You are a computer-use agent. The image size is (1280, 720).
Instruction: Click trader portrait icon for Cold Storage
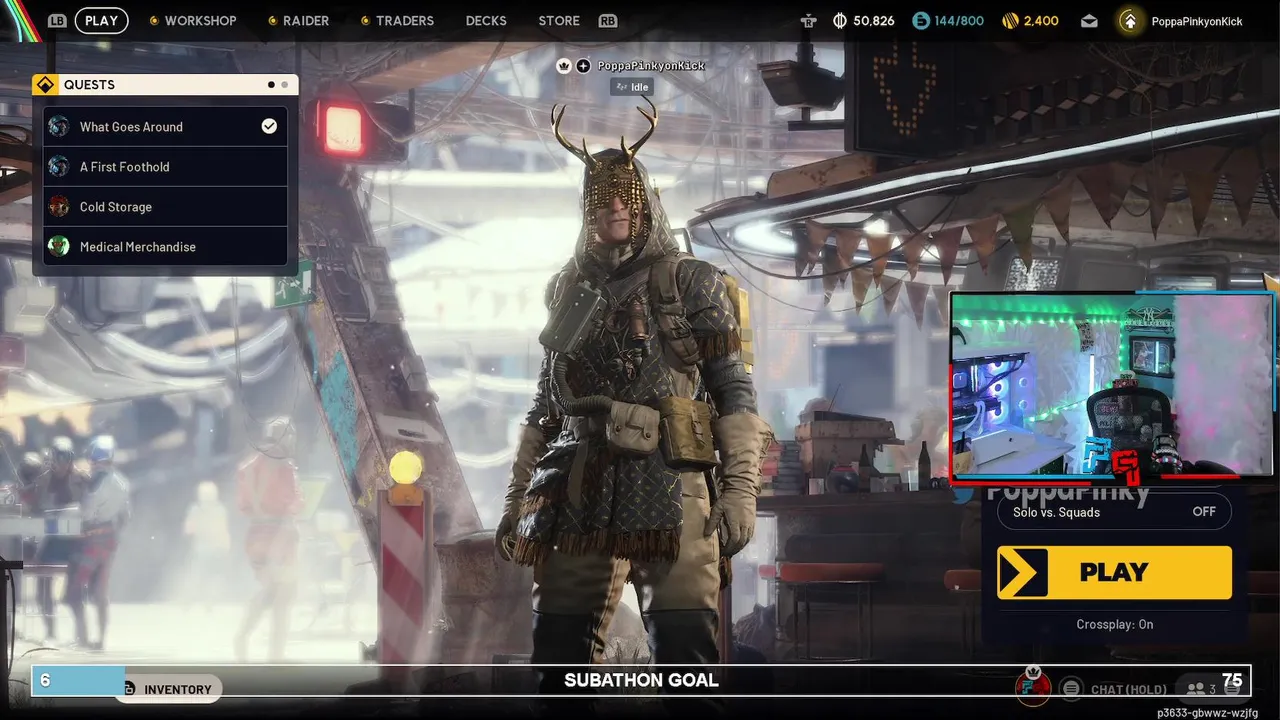click(59, 207)
